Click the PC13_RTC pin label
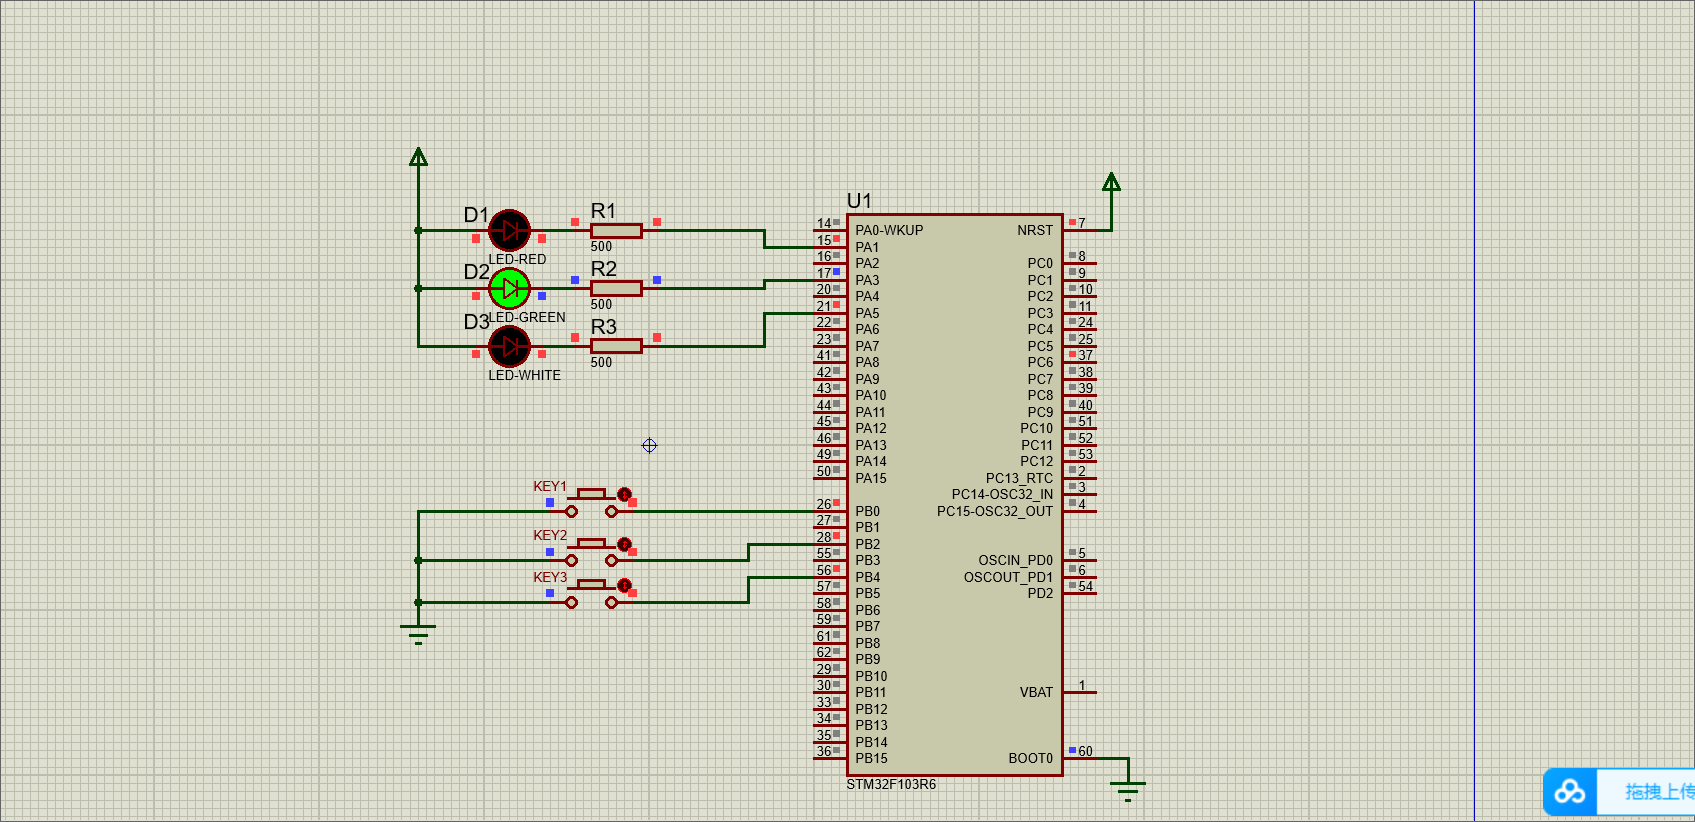 (1019, 478)
